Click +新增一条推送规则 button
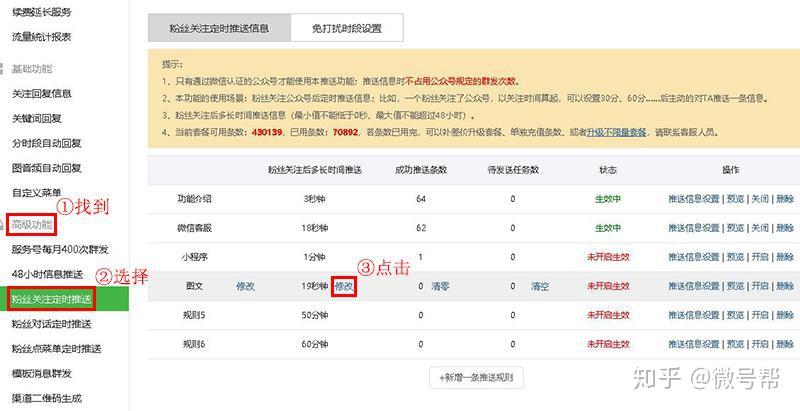 (476, 378)
